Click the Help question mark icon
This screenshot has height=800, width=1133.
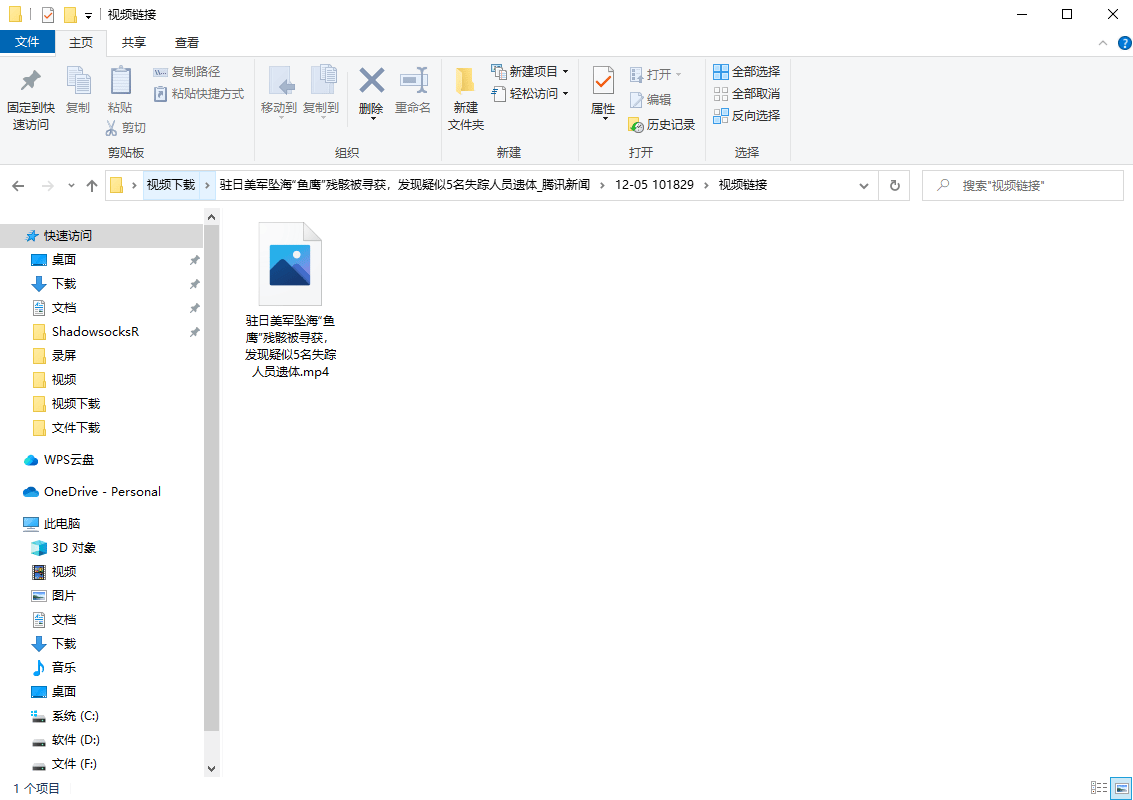click(1124, 43)
